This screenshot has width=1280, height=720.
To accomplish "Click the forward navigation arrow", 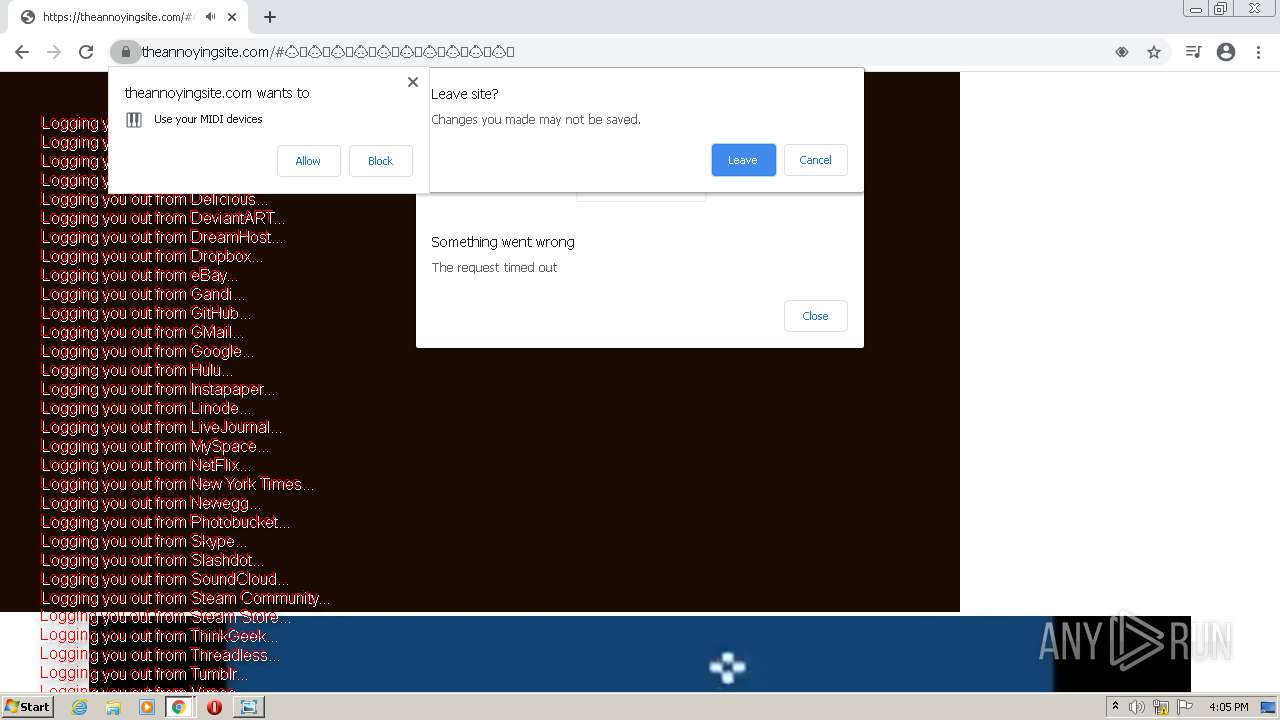I will pyautogui.click(x=54, y=52).
